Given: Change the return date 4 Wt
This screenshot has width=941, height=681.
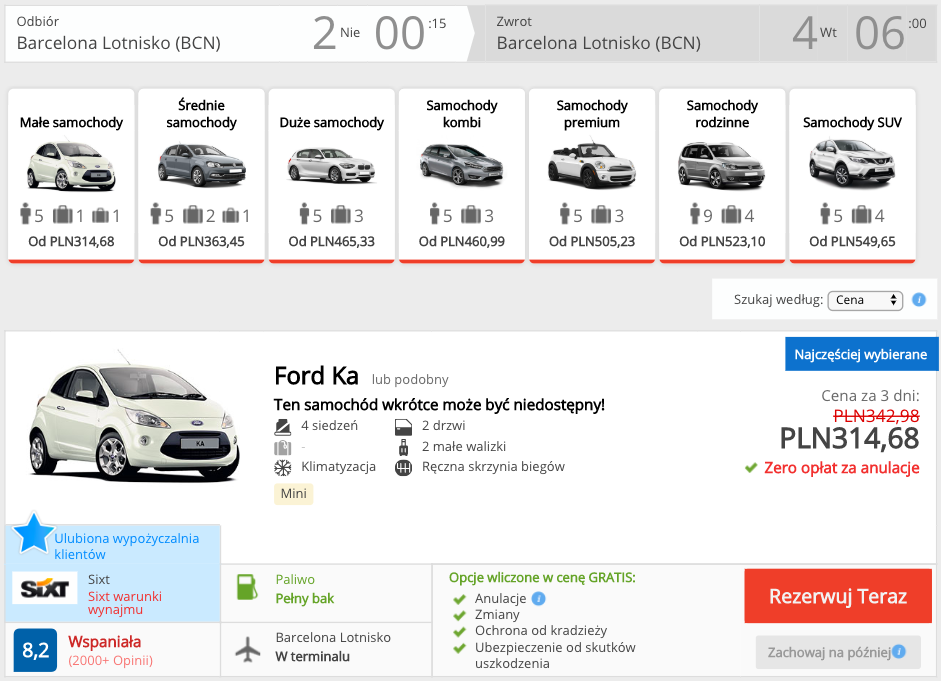Looking at the screenshot, I should click(814, 33).
